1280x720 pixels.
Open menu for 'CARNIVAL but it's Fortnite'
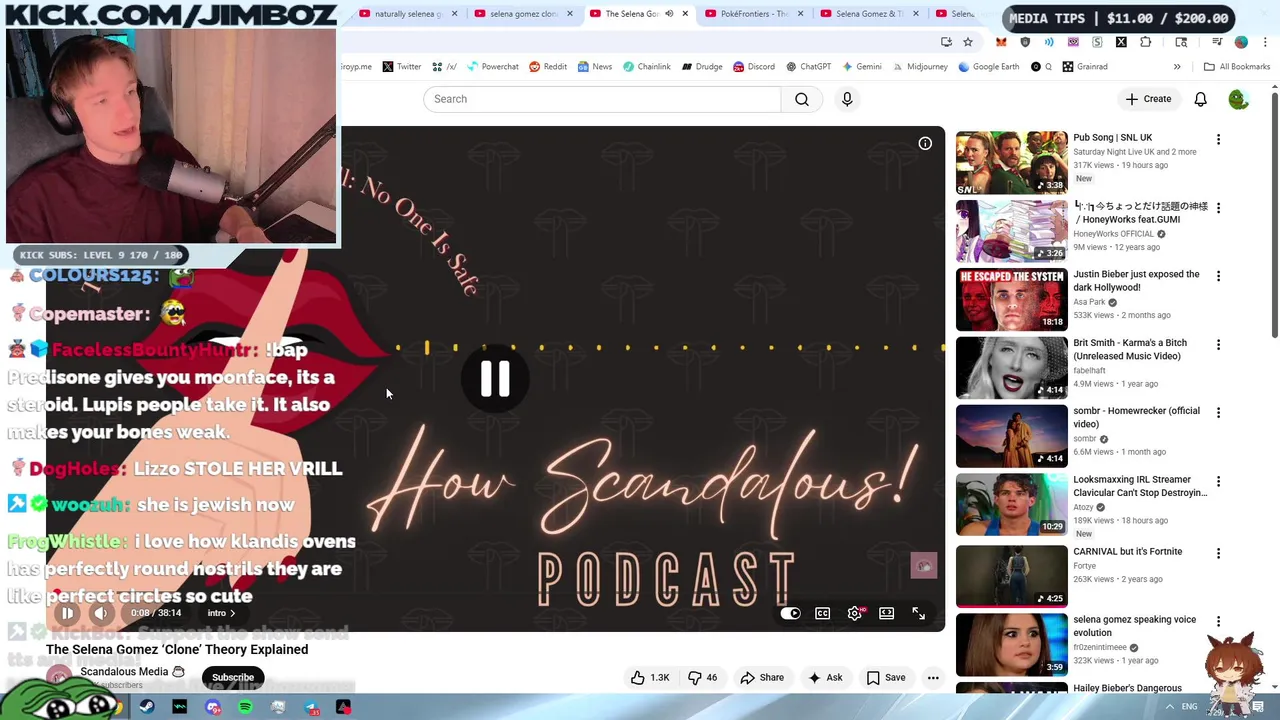[1218, 553]
